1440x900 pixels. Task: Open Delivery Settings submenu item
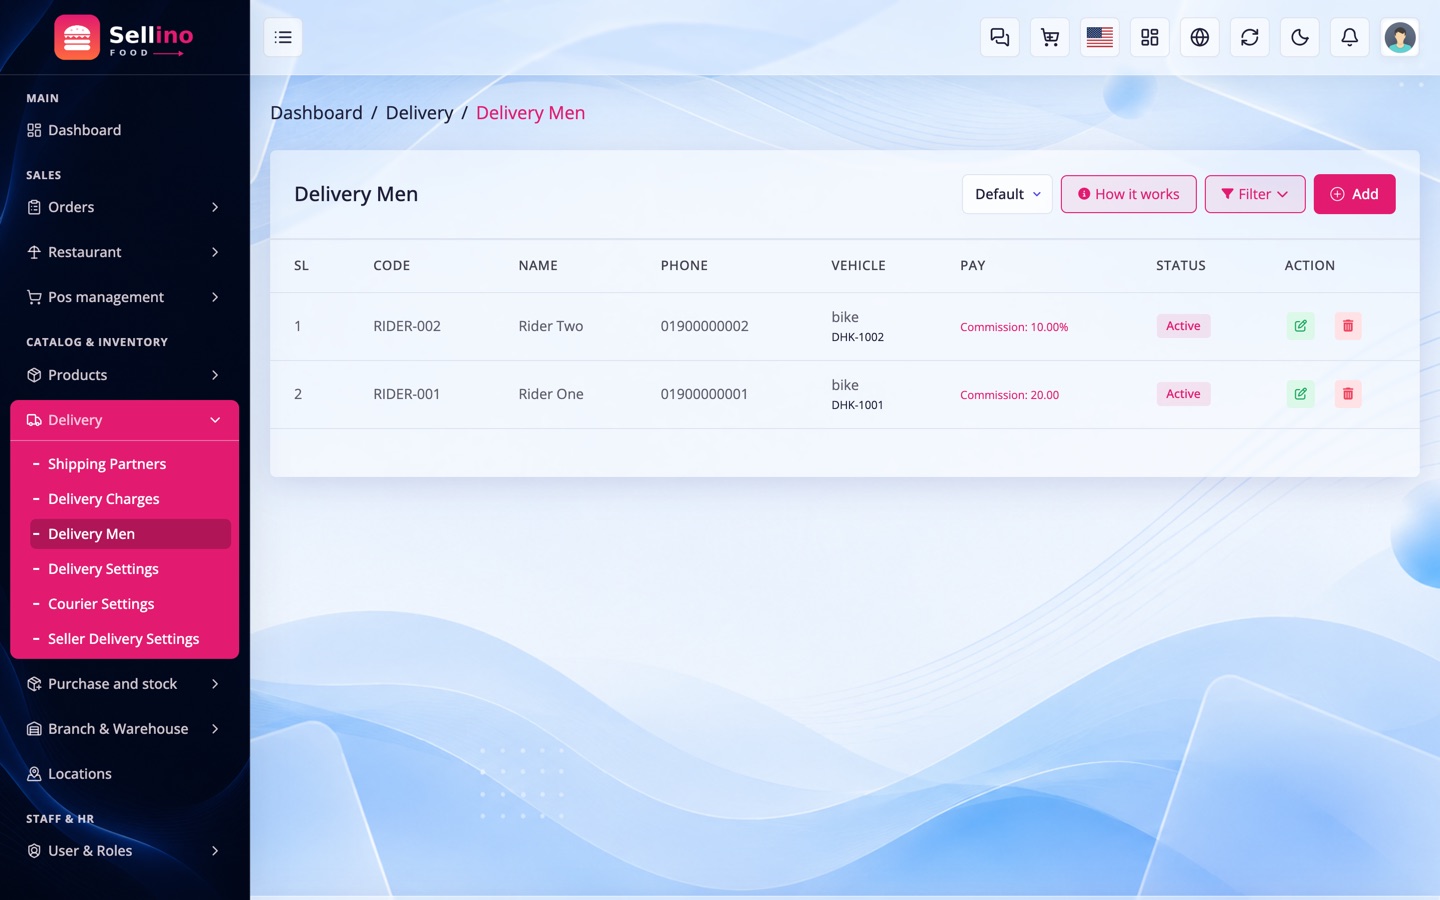130,569
